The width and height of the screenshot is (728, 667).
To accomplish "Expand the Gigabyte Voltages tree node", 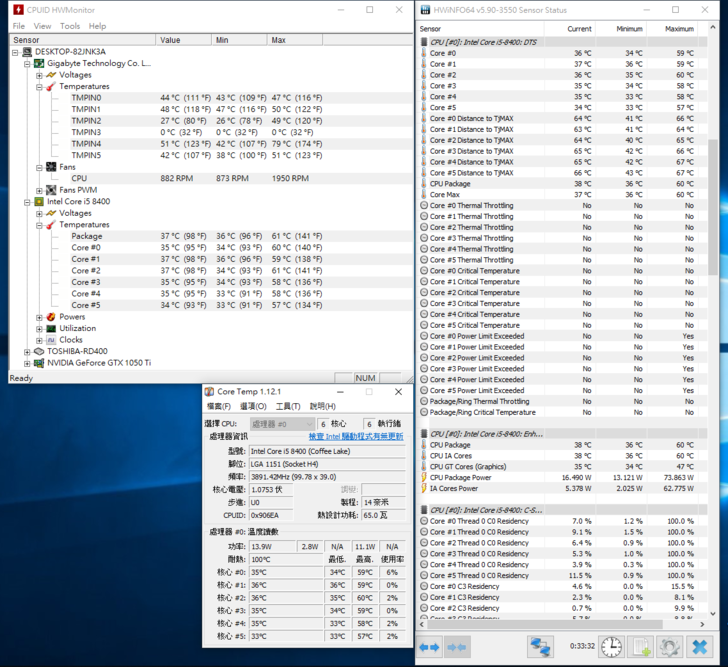I will pyautogui.click(x=39, y=75).
